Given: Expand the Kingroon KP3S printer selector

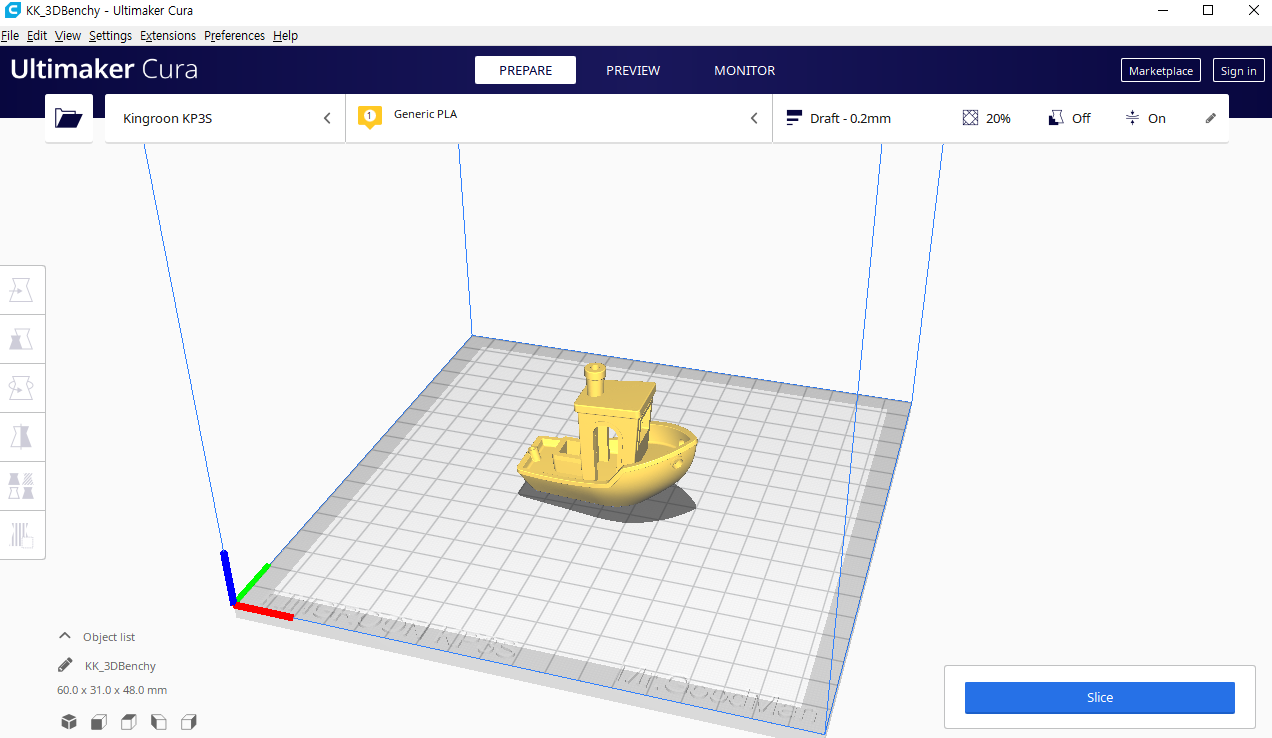Looking at the screenshot, I should point(225,118).
